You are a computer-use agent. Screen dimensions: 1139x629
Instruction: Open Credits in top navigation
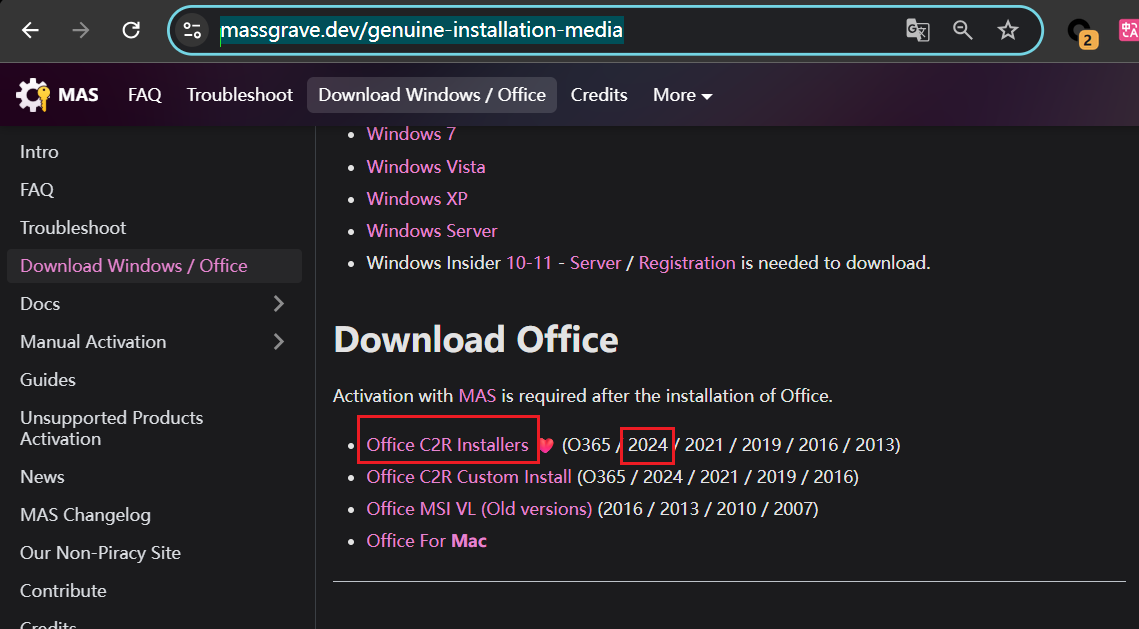599,95
